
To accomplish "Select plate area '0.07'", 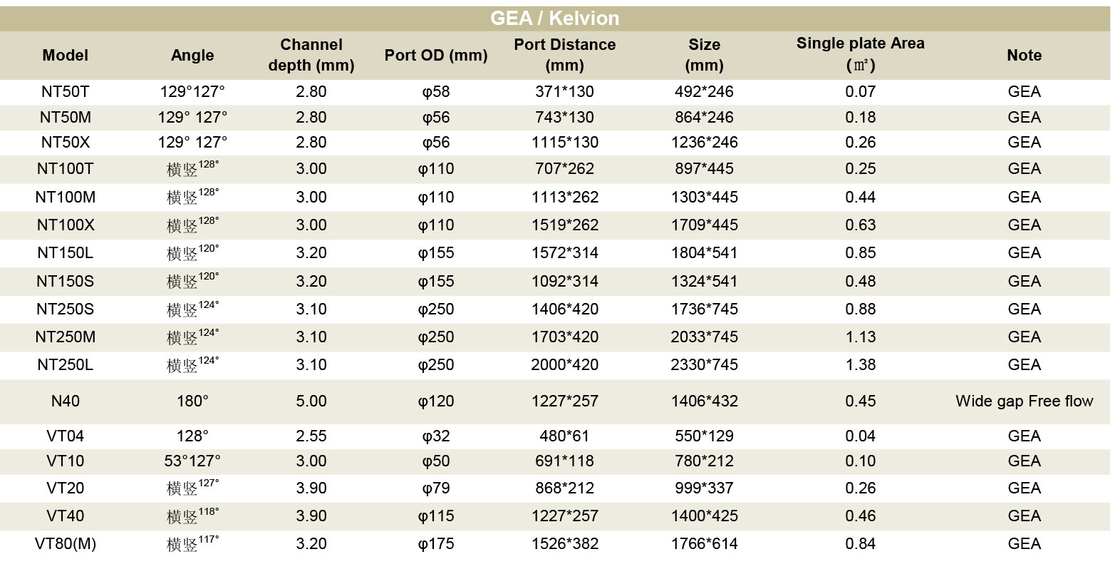I will (860, 91).
